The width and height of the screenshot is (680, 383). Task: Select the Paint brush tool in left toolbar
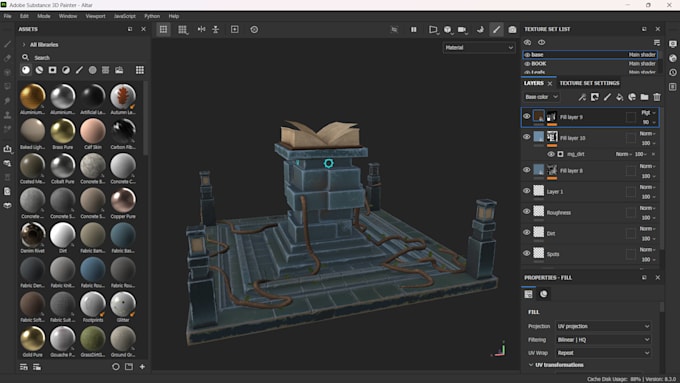pos(7,44)
